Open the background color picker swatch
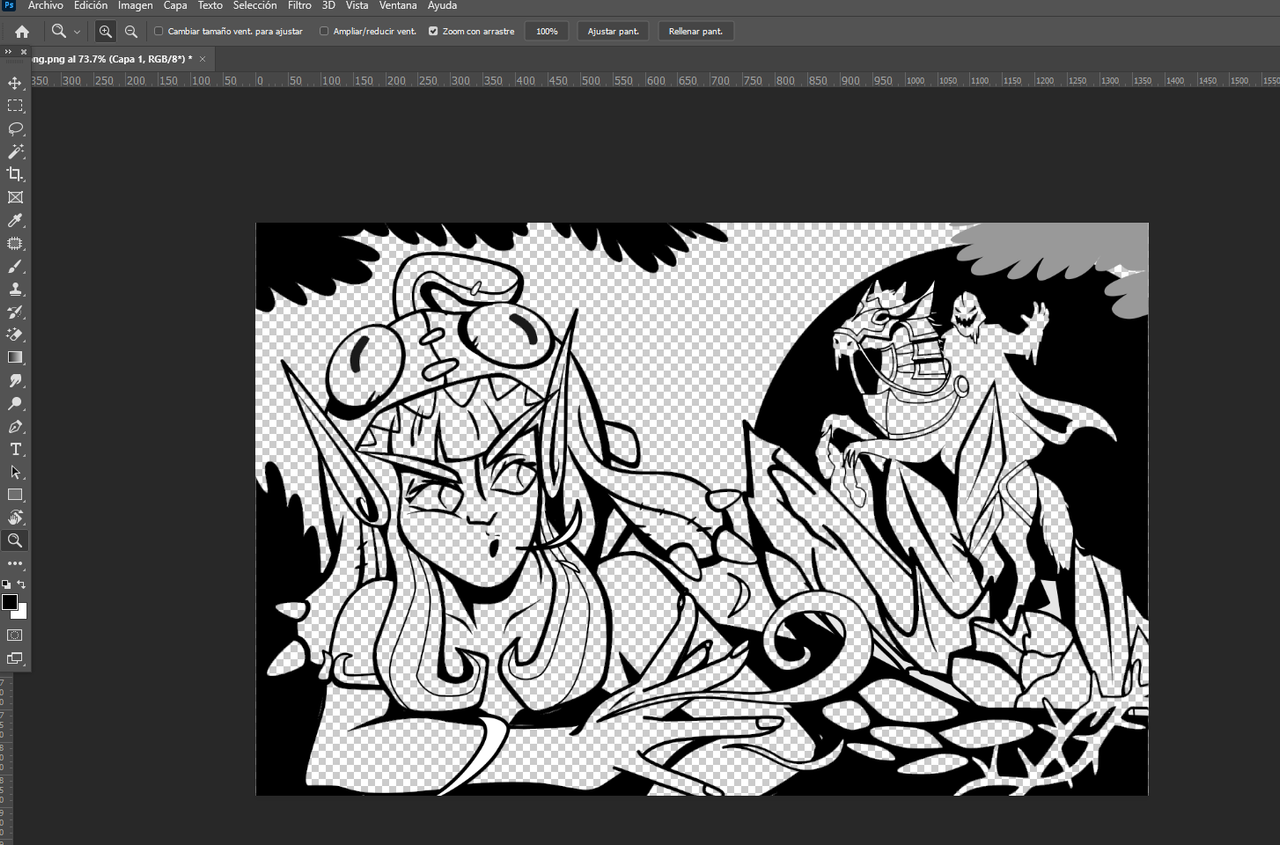 click(22, 612)
